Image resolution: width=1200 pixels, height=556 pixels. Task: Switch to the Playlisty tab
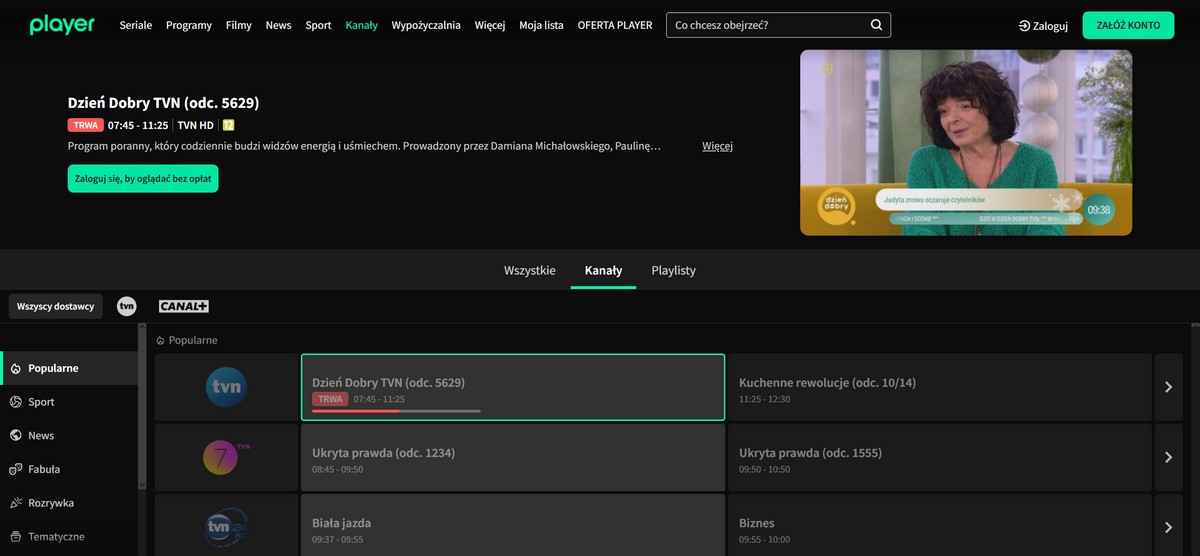[x=674, y=270]
